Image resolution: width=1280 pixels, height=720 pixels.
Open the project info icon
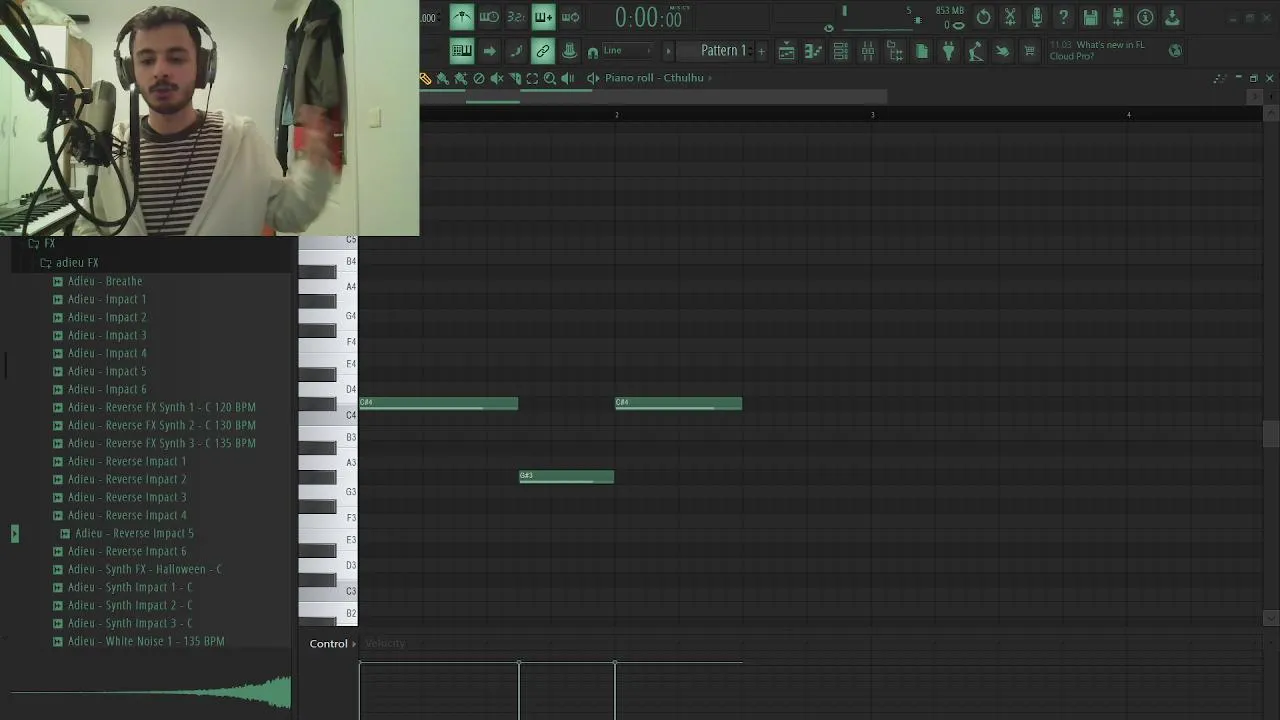(1145, 17)
